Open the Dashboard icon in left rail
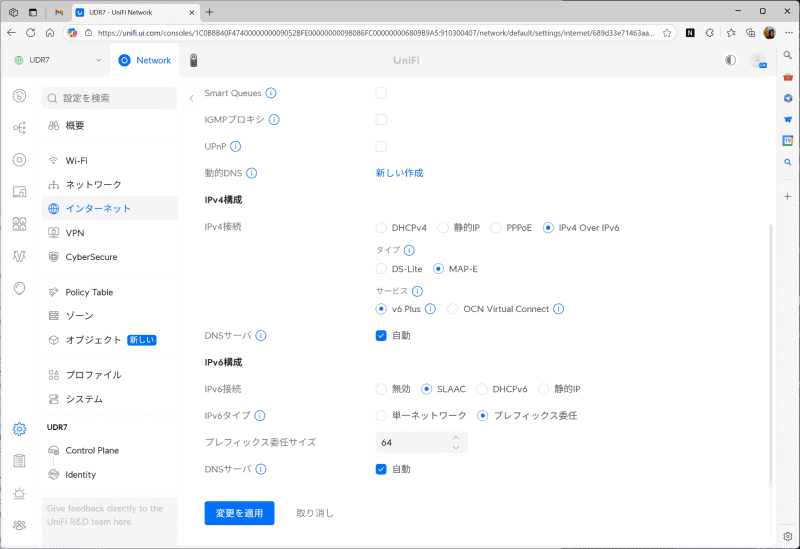 coord(19,95)
